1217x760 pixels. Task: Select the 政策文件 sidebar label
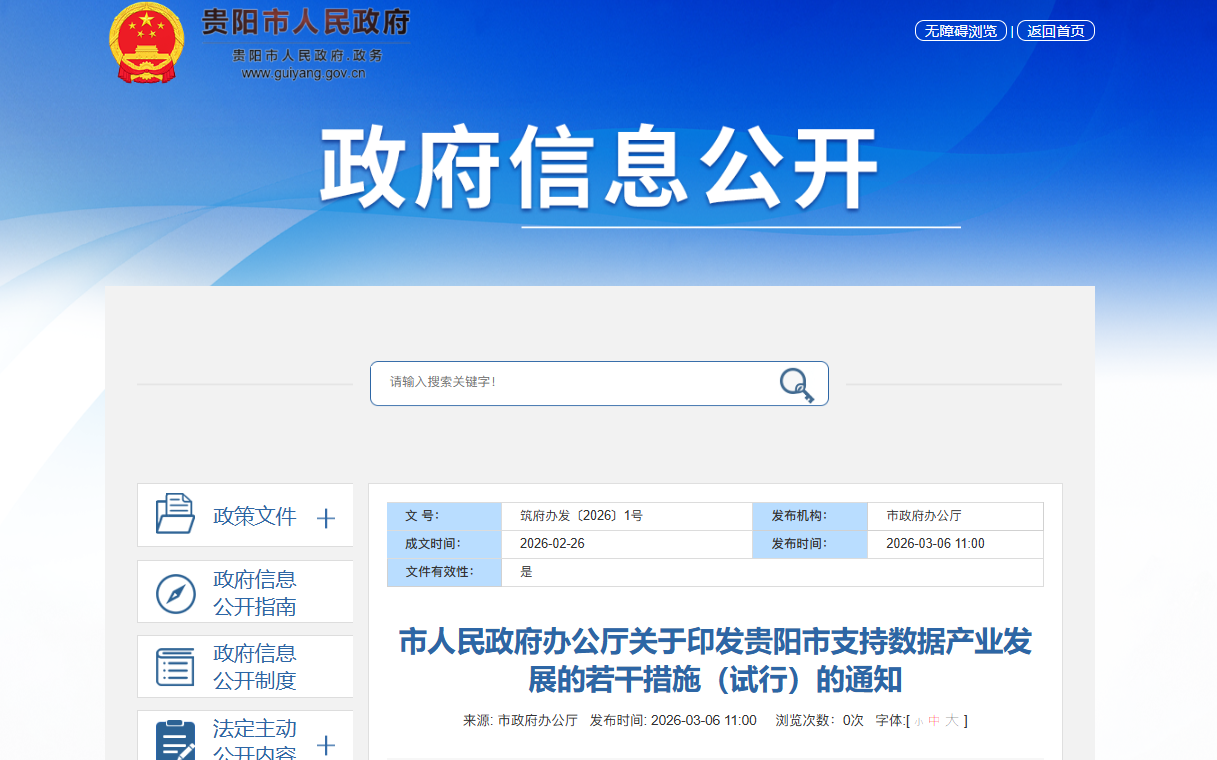(254, 517)
